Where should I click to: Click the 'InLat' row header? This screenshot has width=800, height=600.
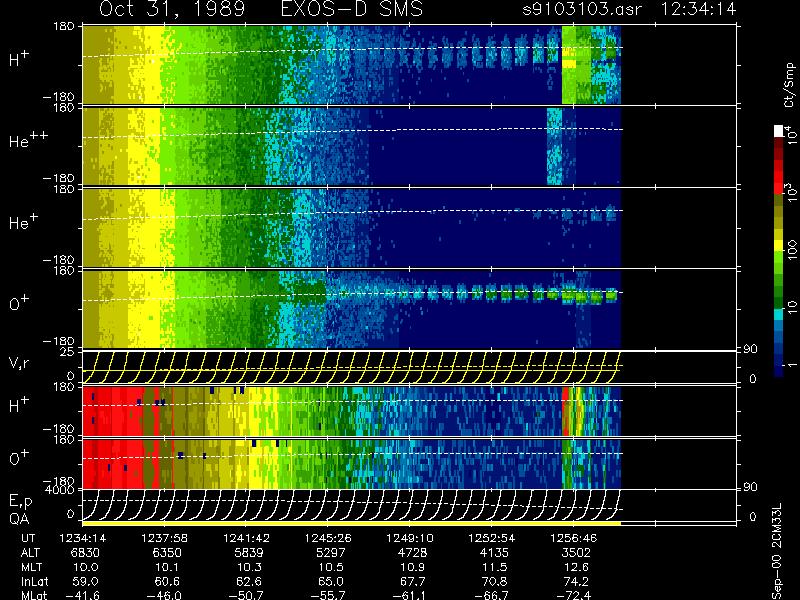click(x=34, y=581)
